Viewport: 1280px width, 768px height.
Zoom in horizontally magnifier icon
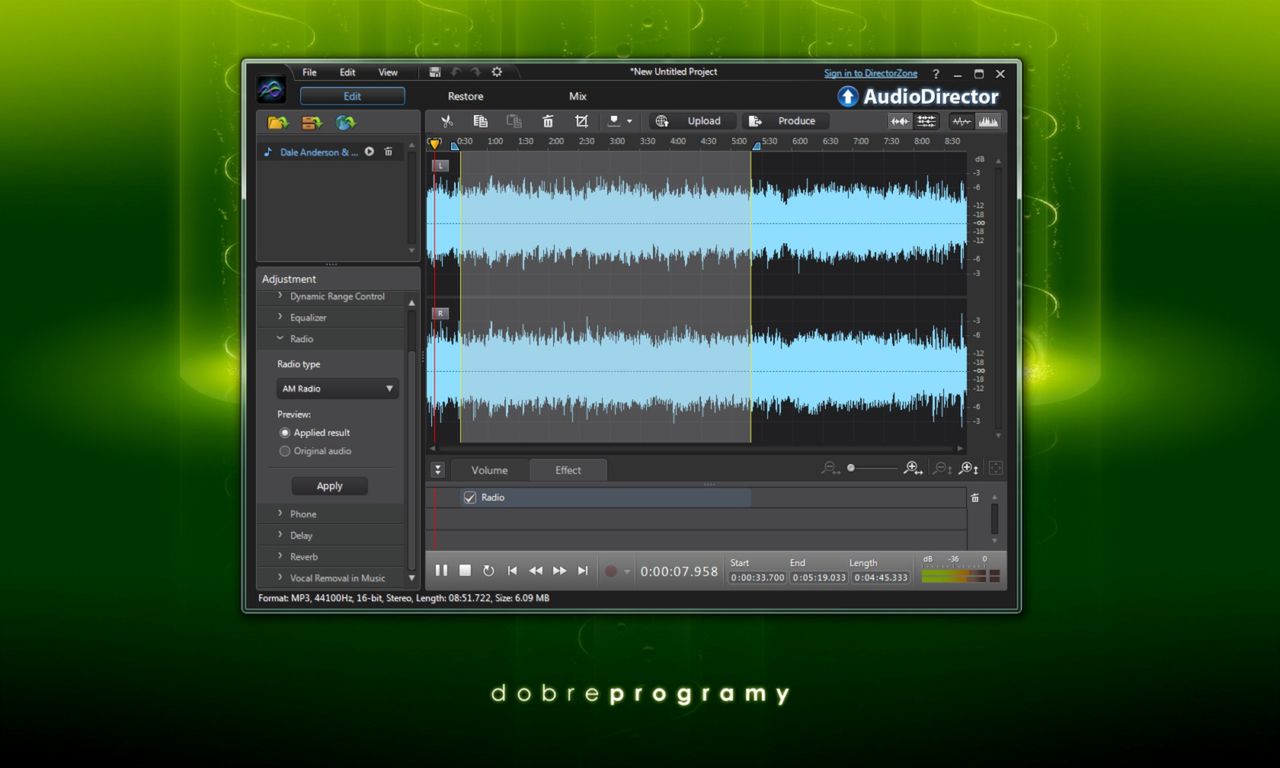point(911,468)
